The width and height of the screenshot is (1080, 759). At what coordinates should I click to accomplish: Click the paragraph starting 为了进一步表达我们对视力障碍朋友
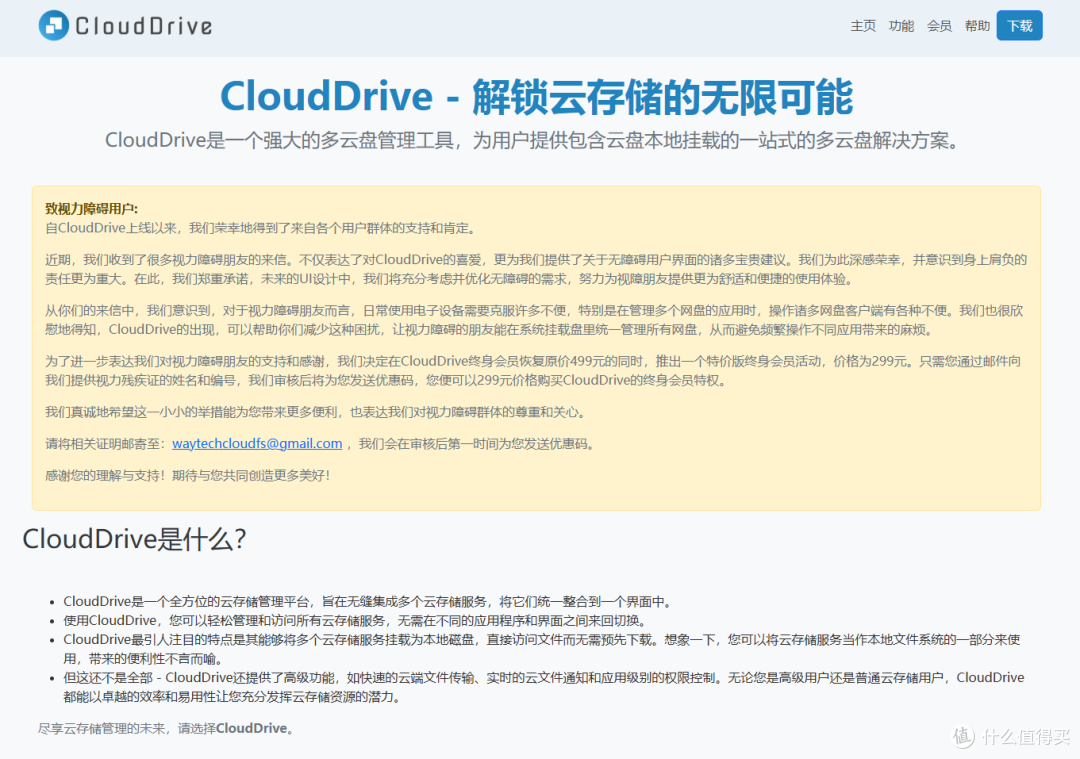click(533, 371)
